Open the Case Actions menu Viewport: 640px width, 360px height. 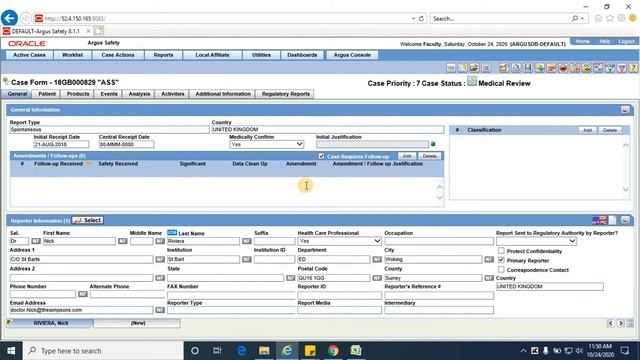118,55
